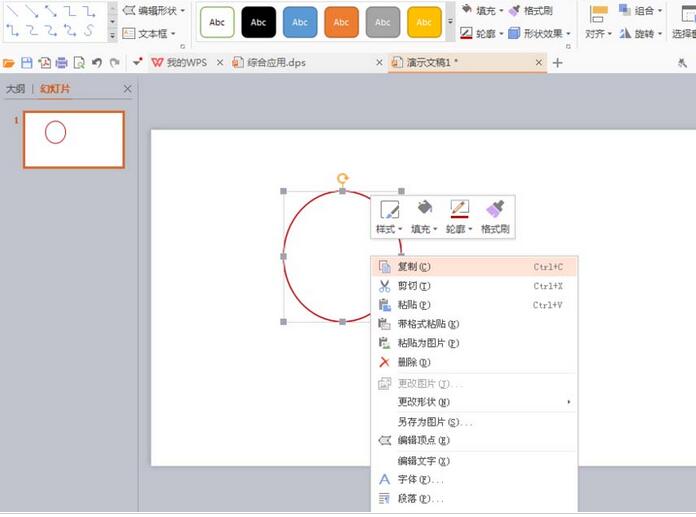Click the new tab plus button
Image resolution: width=696 pixels, height=517 pixels.
tap(557, 63)
